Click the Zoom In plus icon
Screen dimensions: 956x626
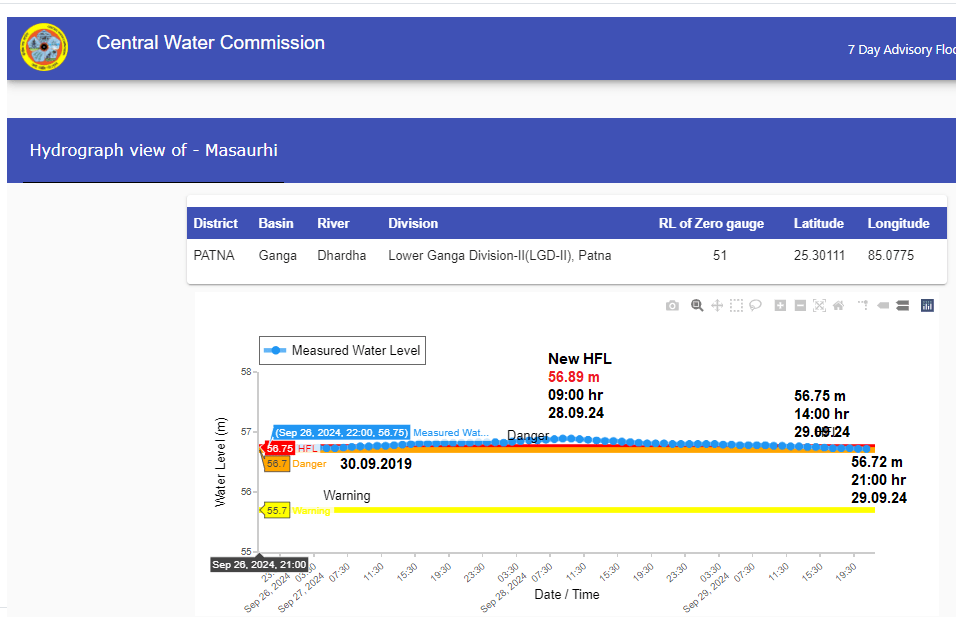pos(780,305)
